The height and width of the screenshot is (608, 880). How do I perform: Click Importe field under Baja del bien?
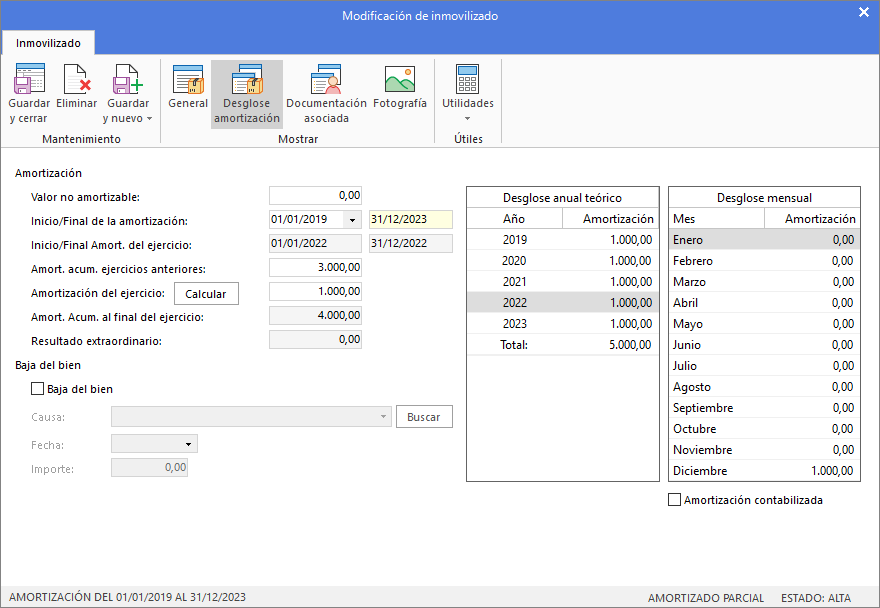tap(149, 468)
